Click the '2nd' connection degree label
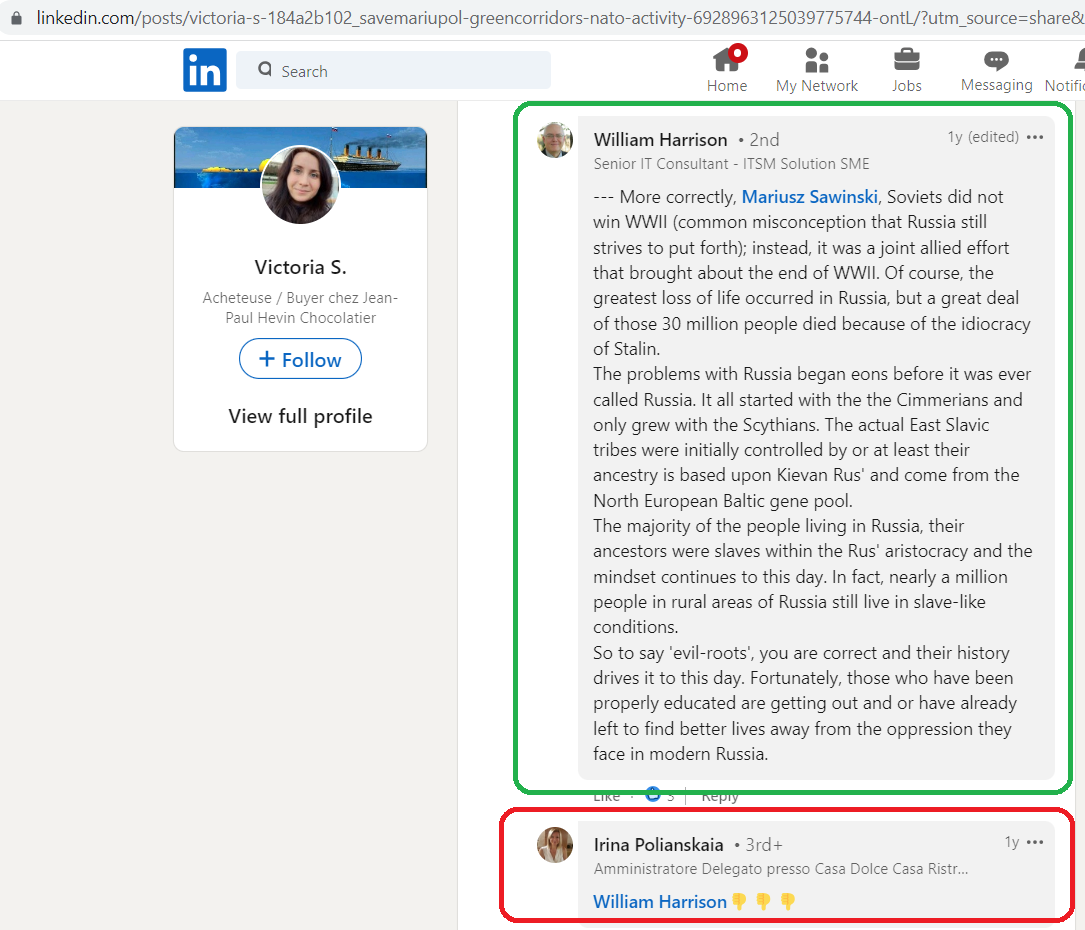 764,140
